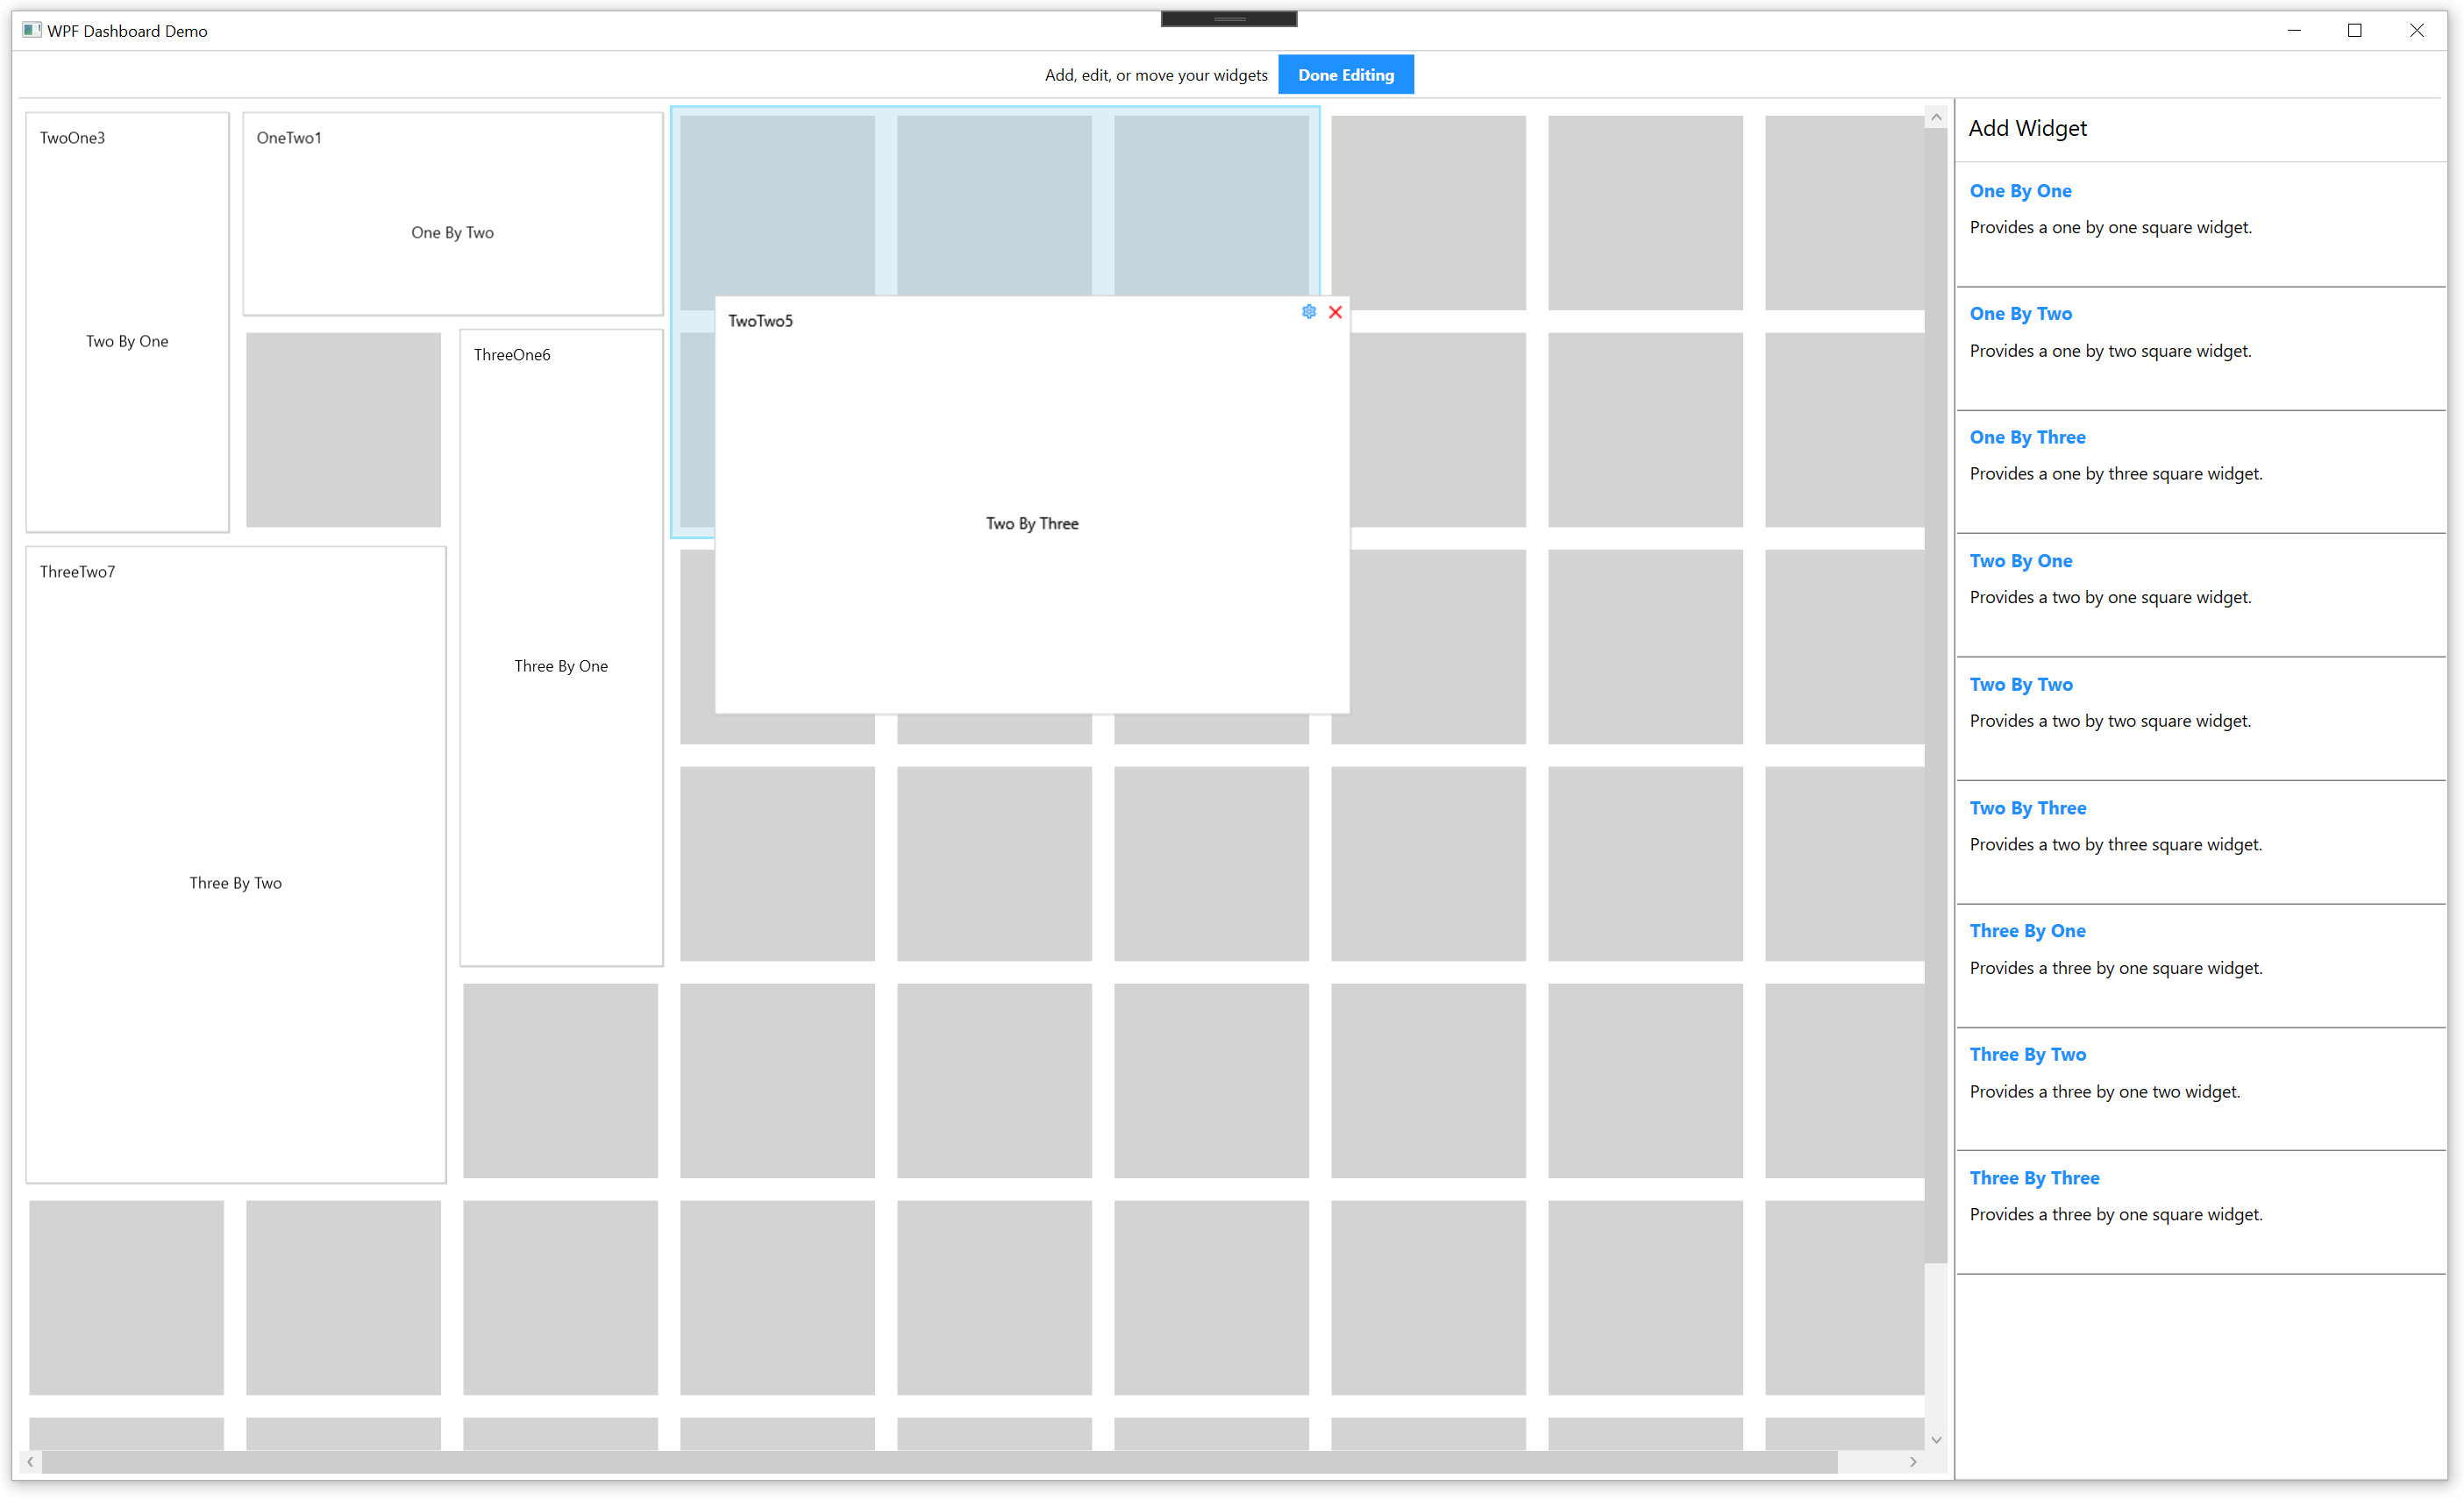The width and height of the screenshot is (2464, 1500).
Task: Open settings gear on TwoTwo5 widget
Action: pos(1308,312)
